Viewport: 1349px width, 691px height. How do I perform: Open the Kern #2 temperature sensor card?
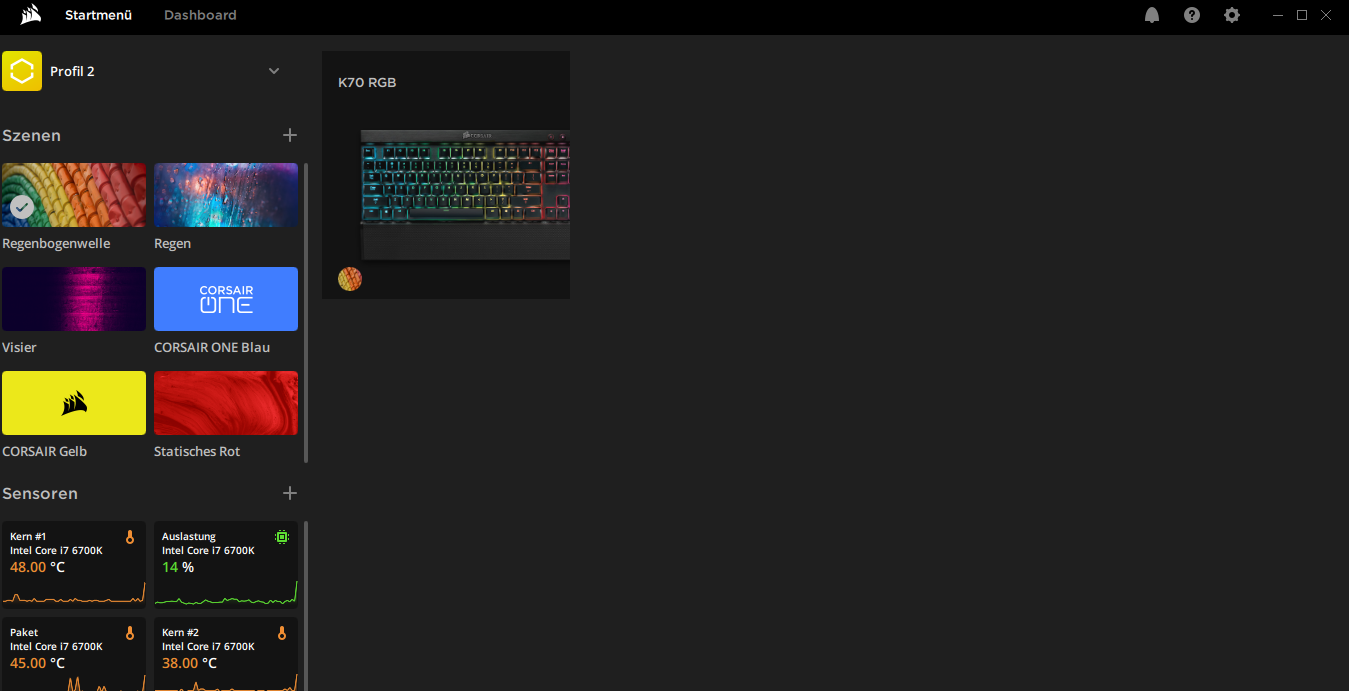point(226,654)
